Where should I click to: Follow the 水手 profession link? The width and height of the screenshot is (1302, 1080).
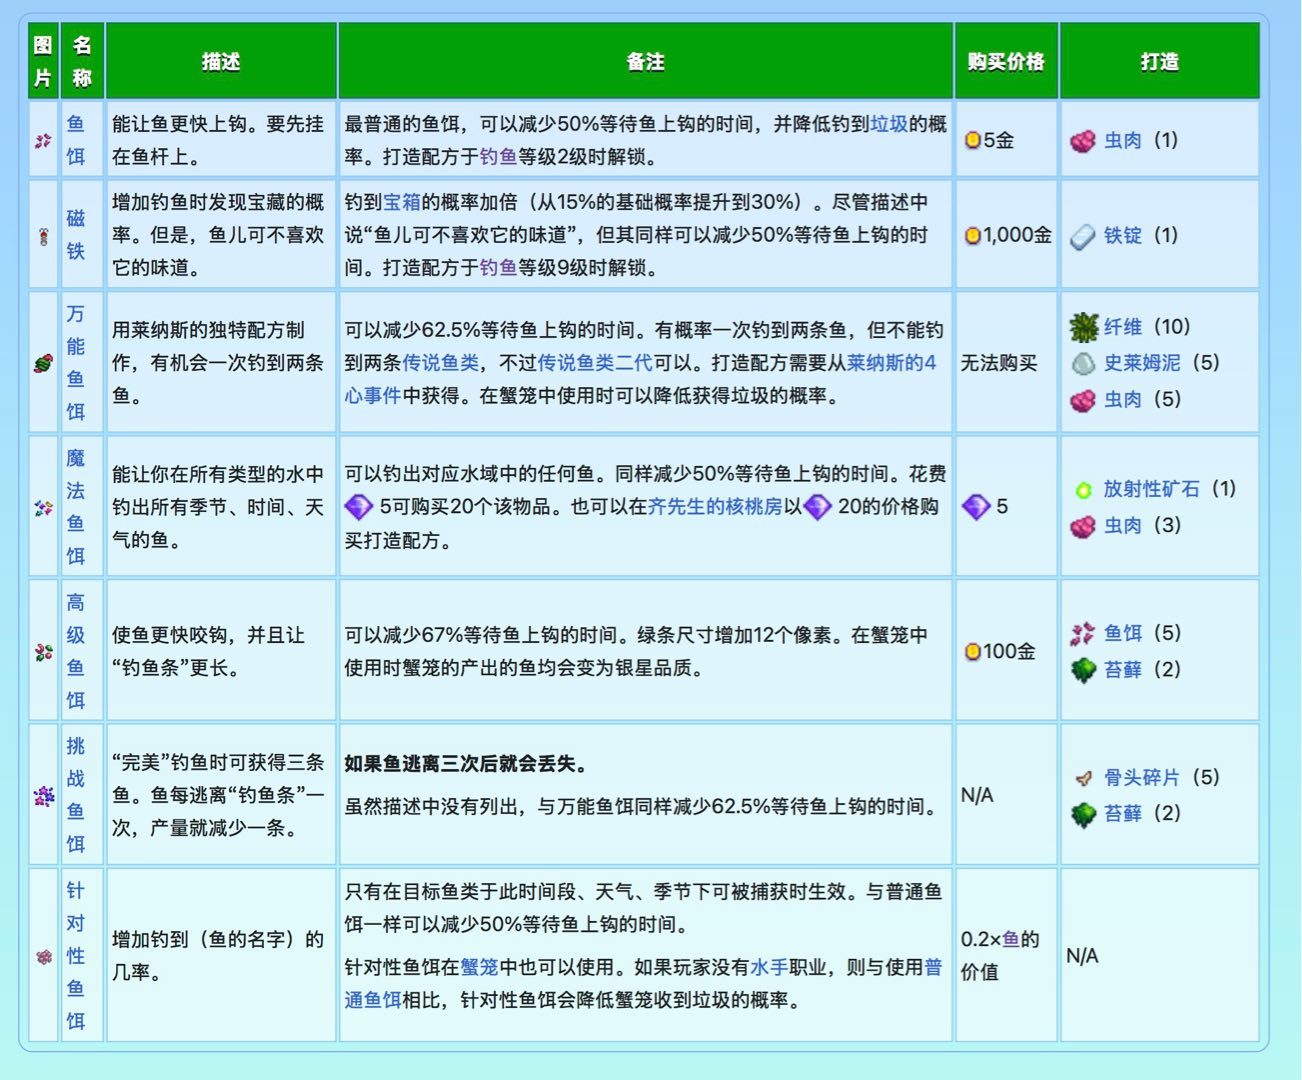tap(769, 967)
